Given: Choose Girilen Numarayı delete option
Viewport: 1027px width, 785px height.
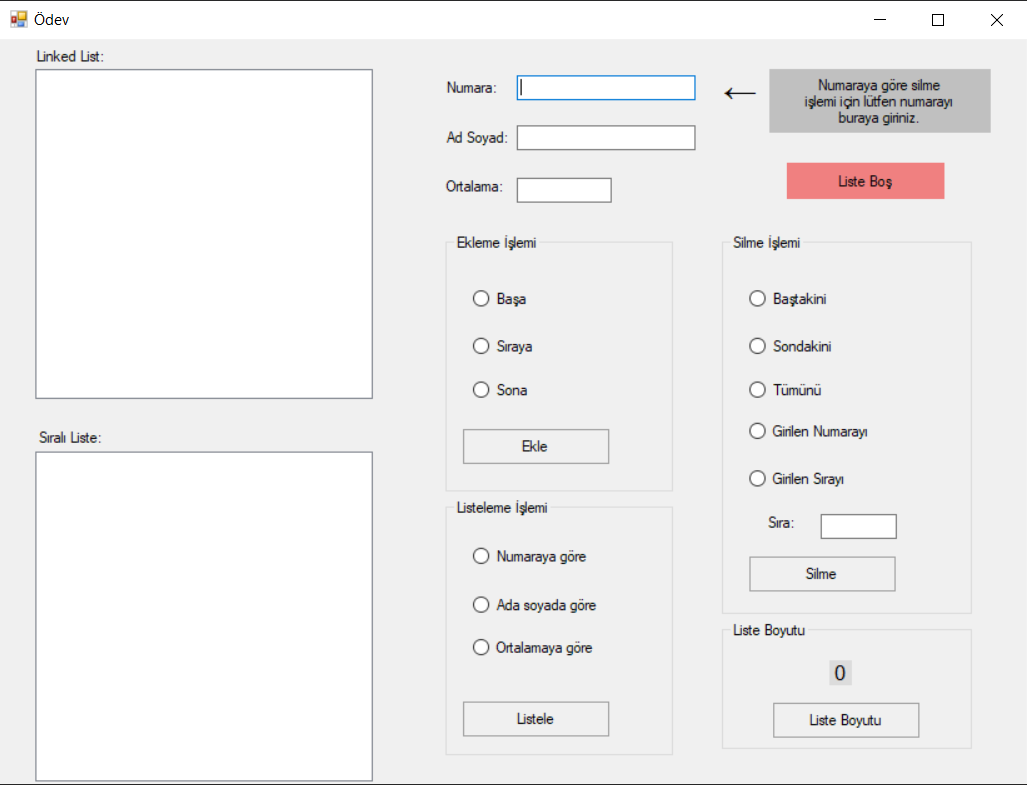Looking at the screenshot, I should click(808, 431).
